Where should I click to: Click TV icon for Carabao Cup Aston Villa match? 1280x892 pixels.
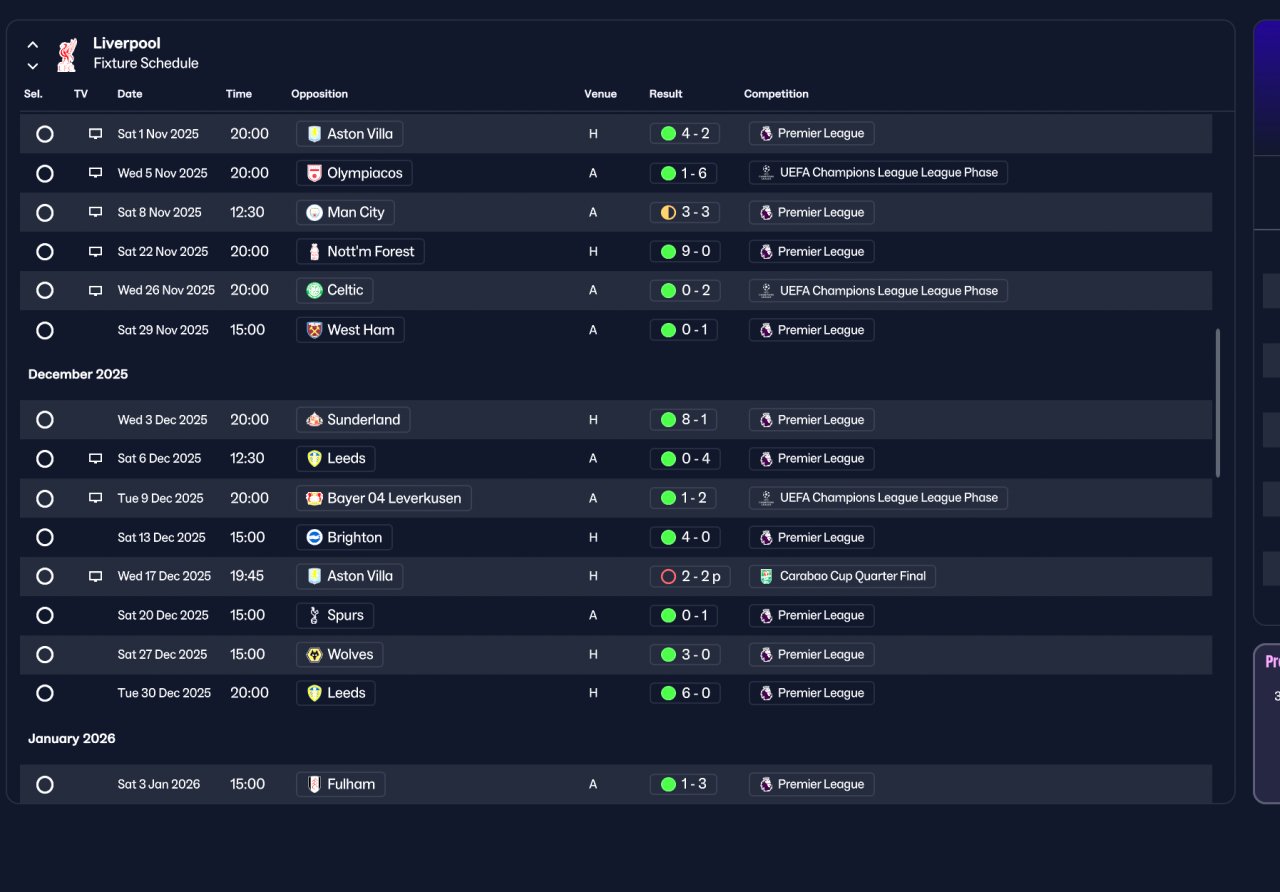coord(96,576)
